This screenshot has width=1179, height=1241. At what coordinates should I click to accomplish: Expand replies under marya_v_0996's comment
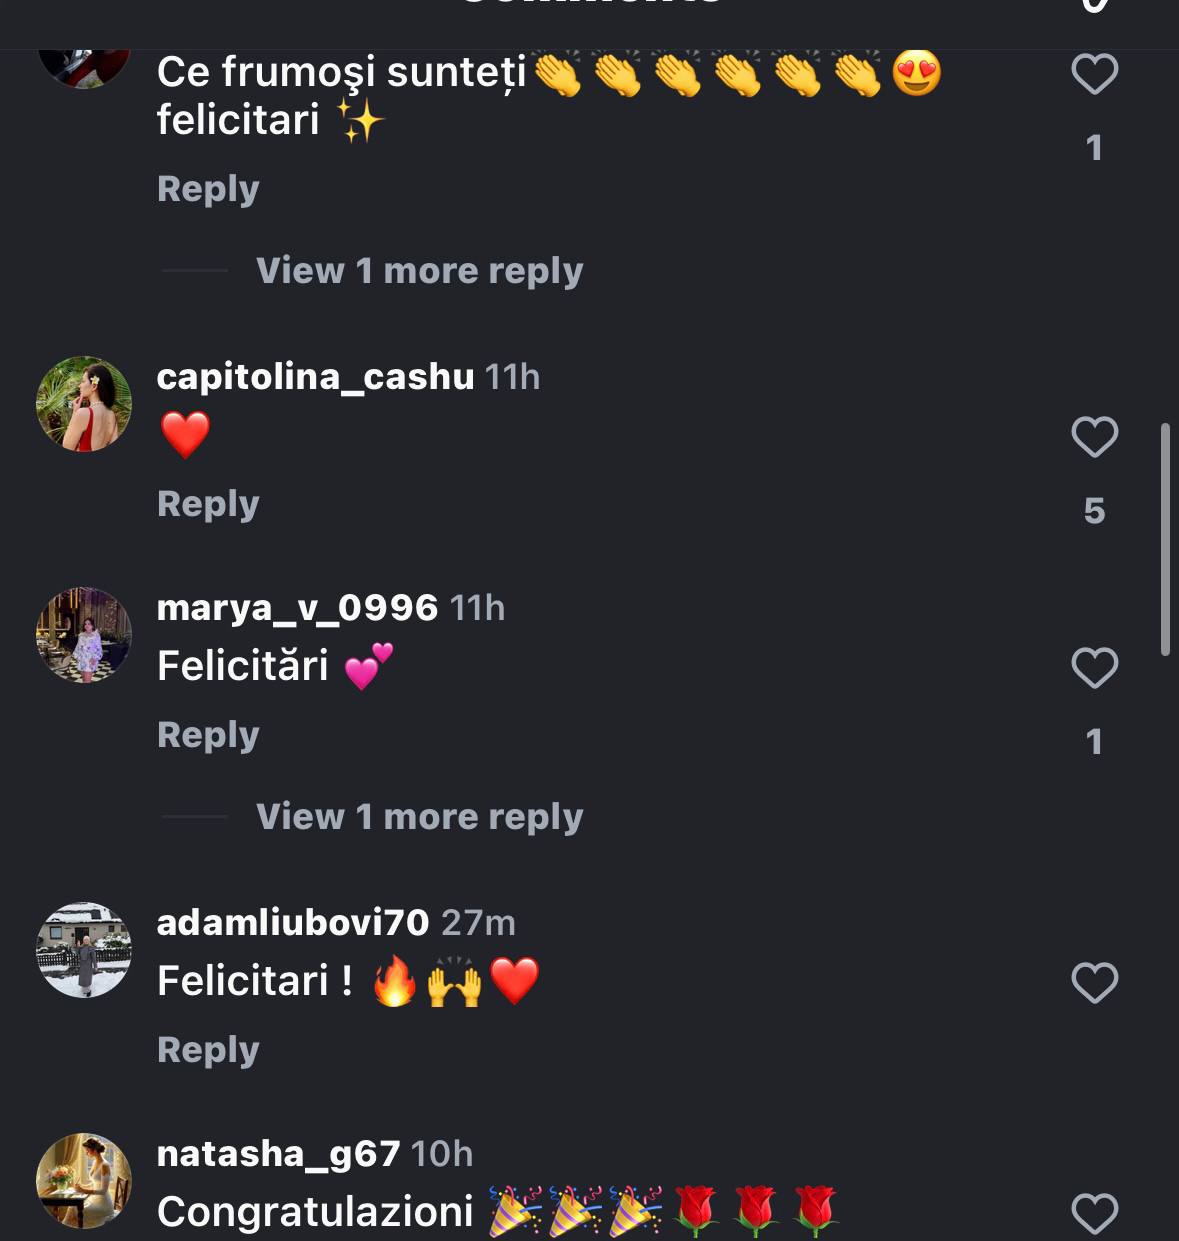tap(419, 817)
